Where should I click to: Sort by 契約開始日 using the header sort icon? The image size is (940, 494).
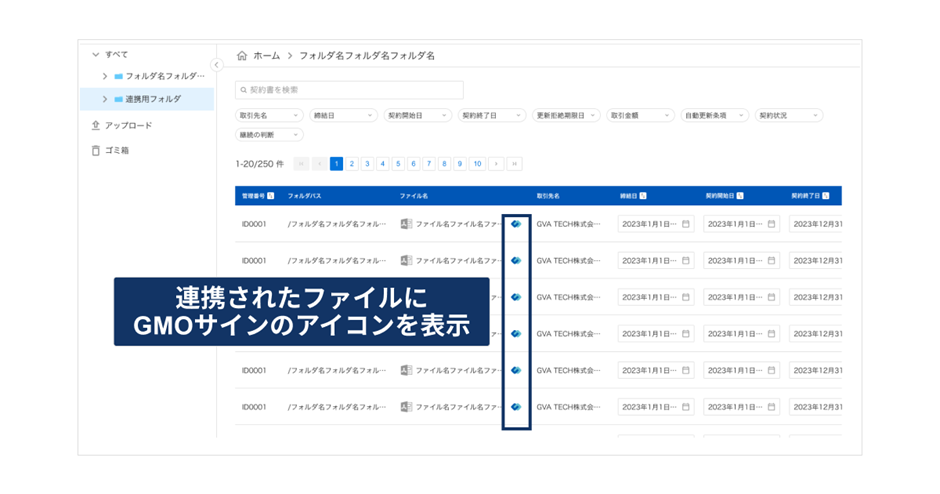[740, 196]
